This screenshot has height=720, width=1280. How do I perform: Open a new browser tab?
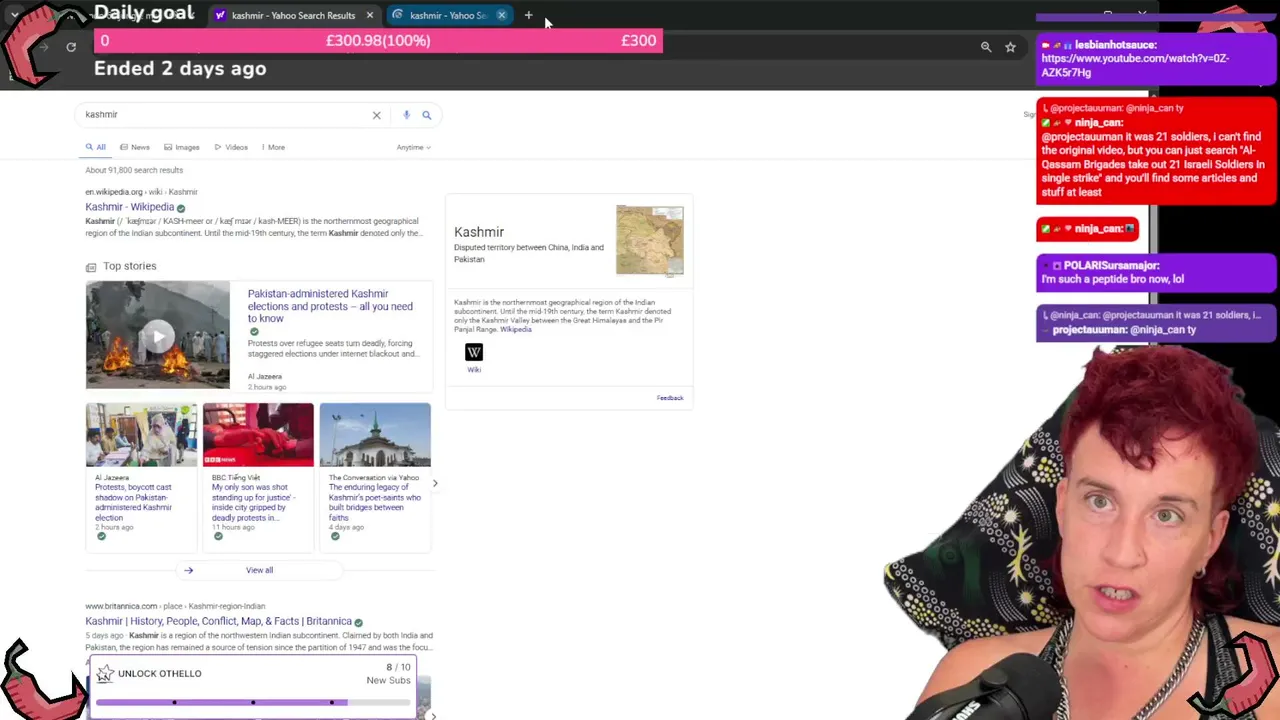pos(528,15)
